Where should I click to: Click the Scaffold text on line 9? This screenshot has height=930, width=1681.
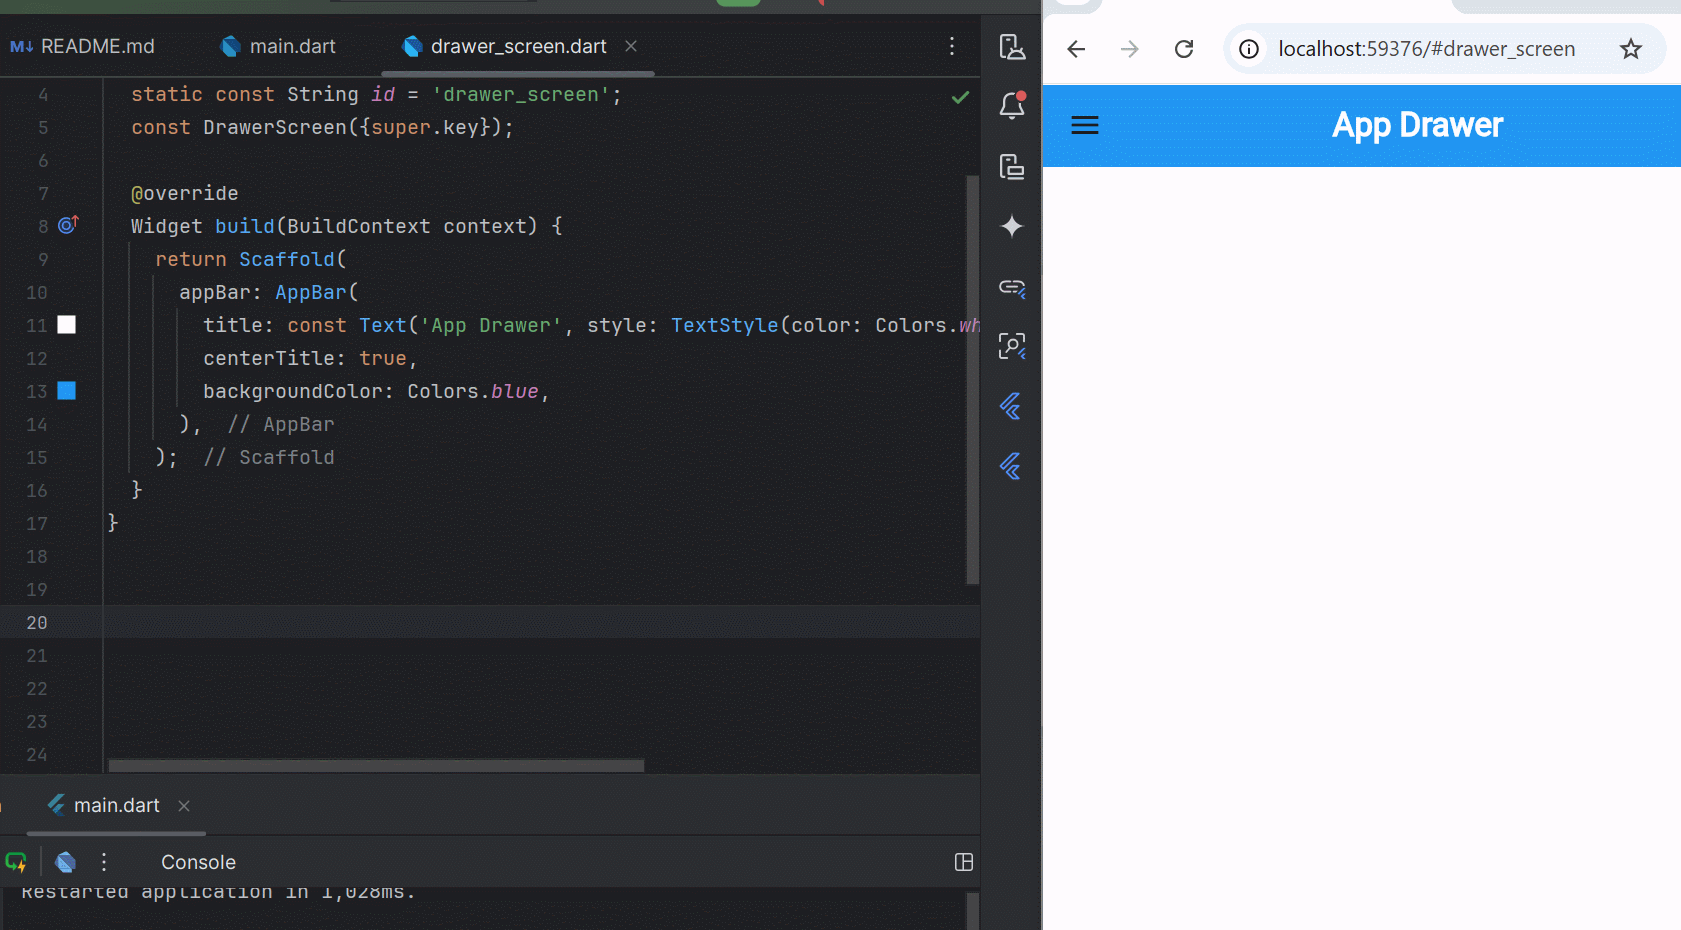pyautogui.click(x=286, y=259)
